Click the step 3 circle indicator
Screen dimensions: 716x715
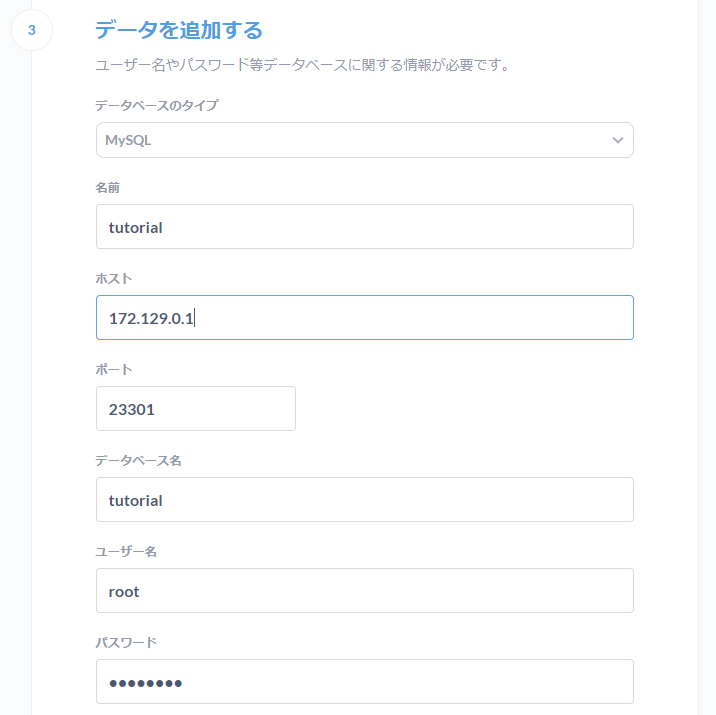tap(31, 30)
